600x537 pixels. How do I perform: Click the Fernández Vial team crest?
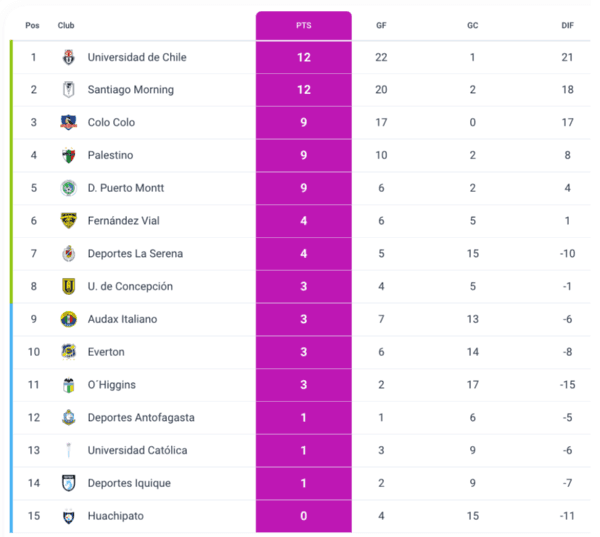[x=68, y=221]
